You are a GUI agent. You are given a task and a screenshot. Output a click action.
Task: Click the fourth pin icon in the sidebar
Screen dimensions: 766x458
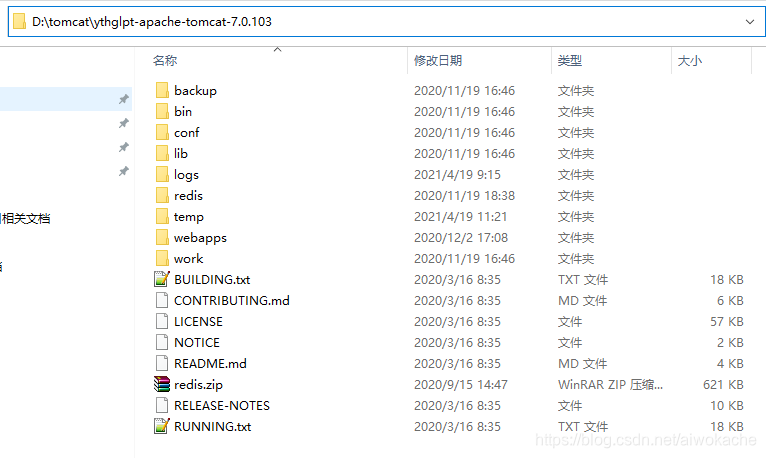coord(124,171)
